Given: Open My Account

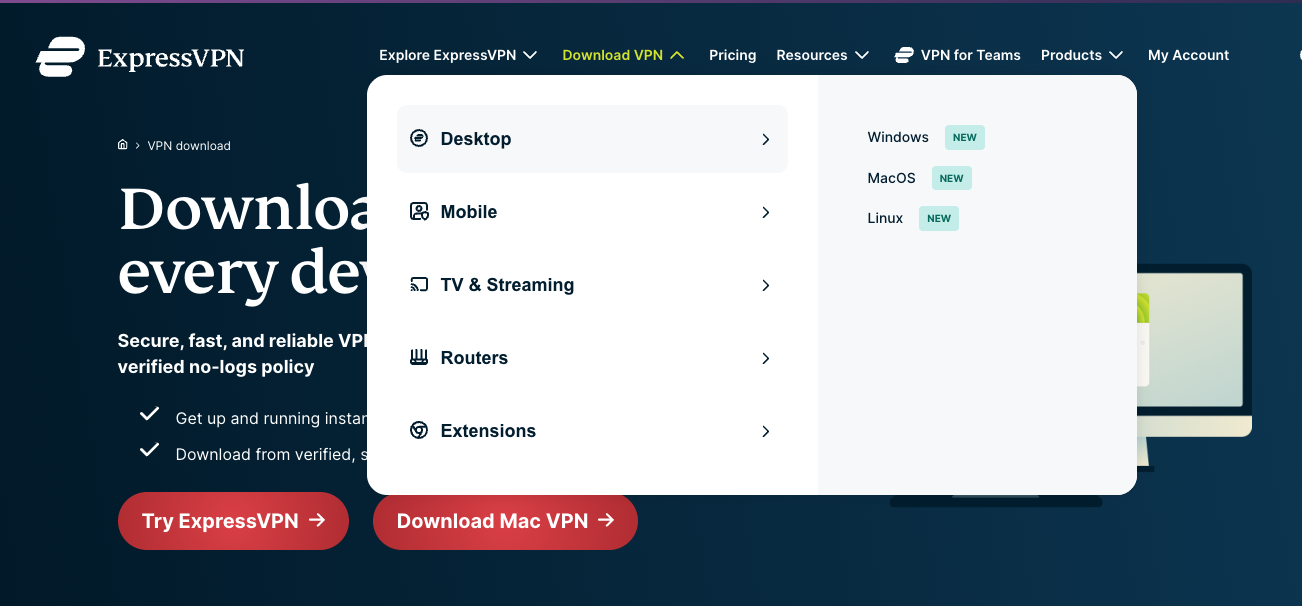Looking at the screenshot, I should pos(1189,55).
